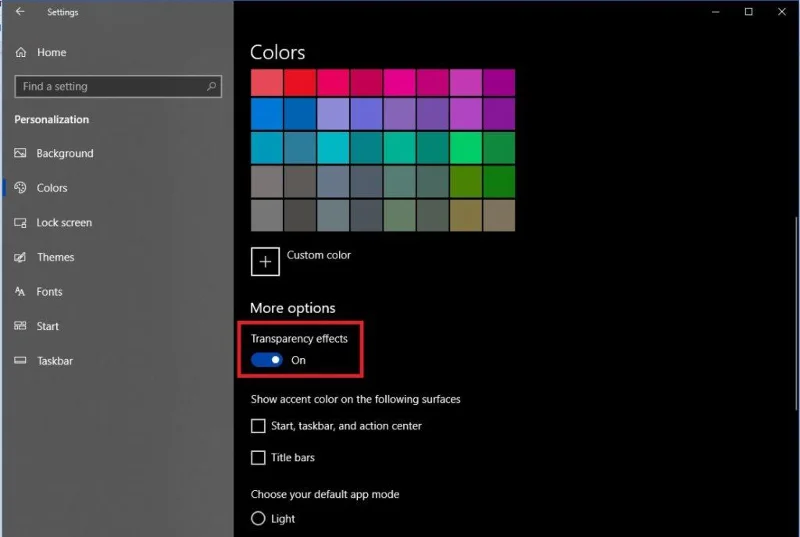Pick the hot pink swatch, fifth in top row
The height and width of the screenshot is (537, 800).
pos(399,83)
